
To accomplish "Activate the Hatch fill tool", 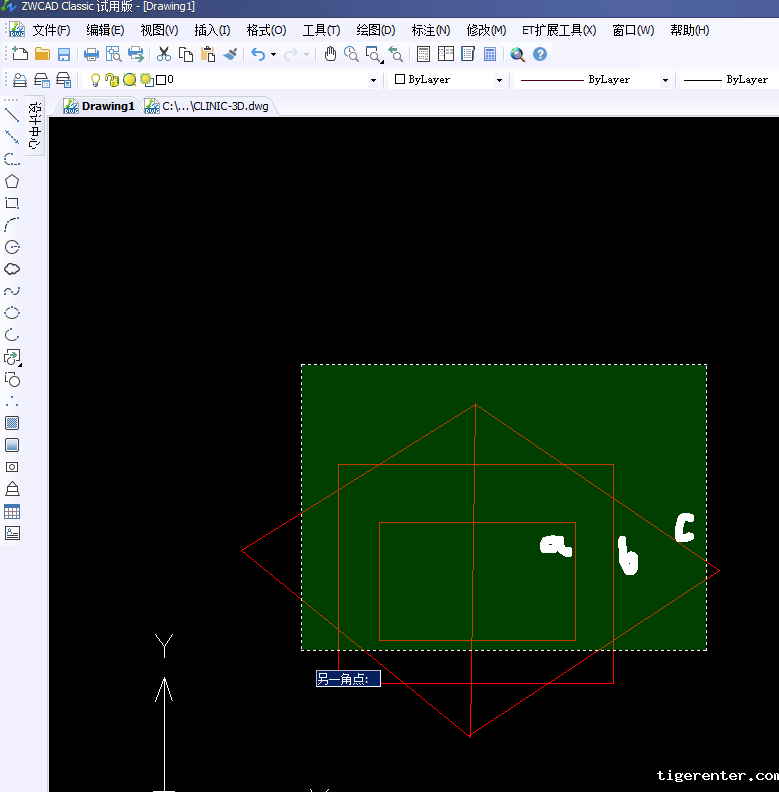I will point(12,423).
